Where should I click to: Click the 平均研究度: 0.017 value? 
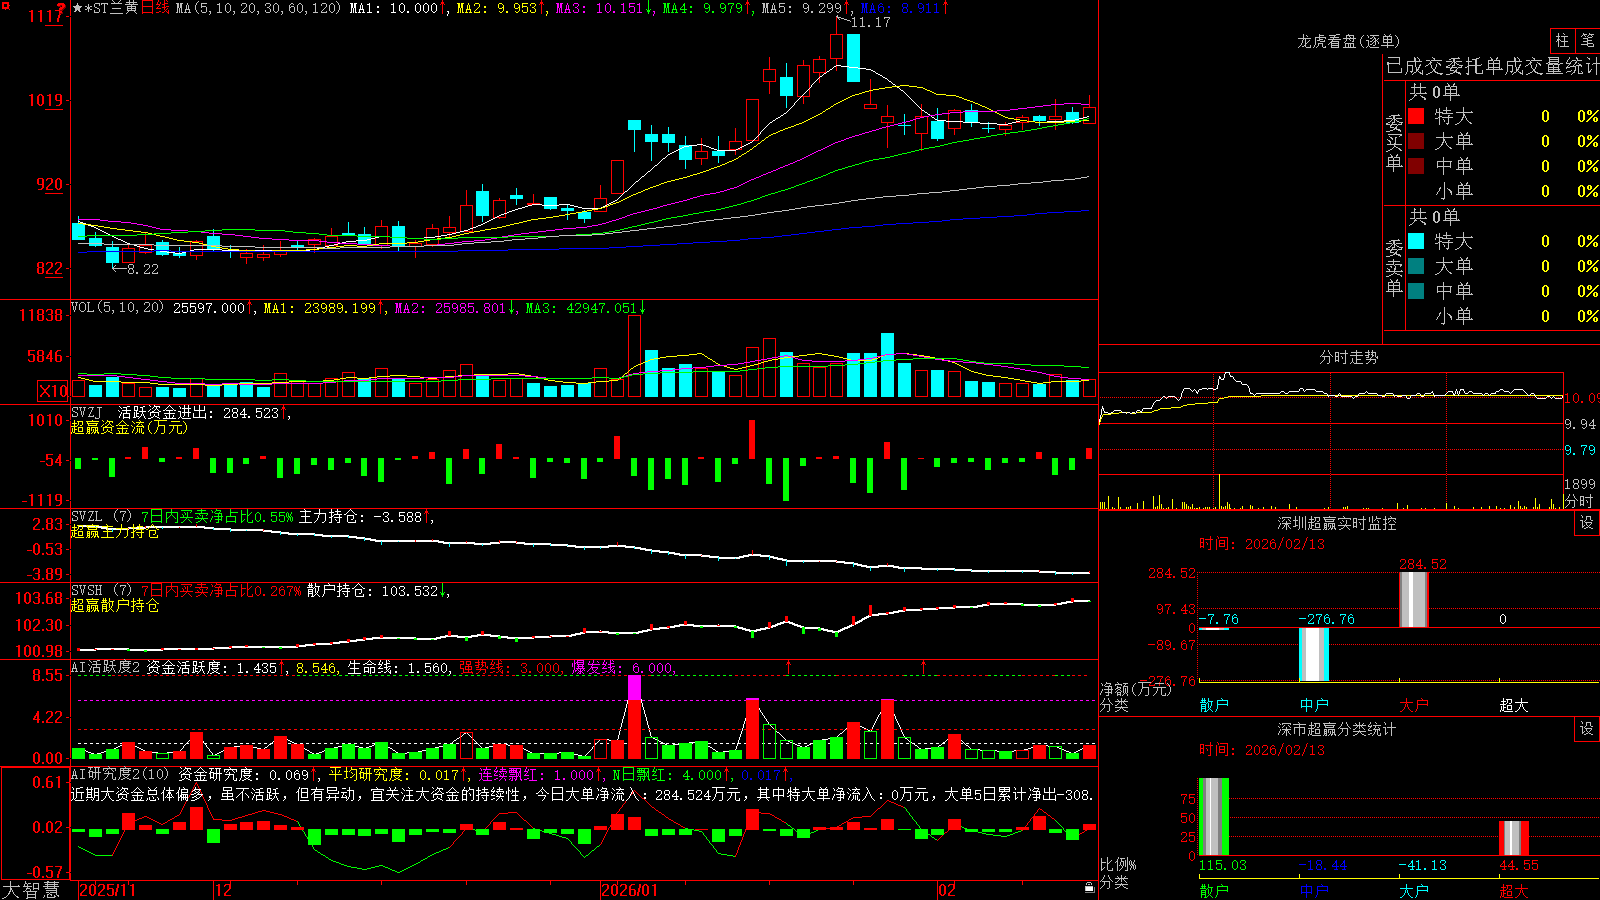point(393,774)
